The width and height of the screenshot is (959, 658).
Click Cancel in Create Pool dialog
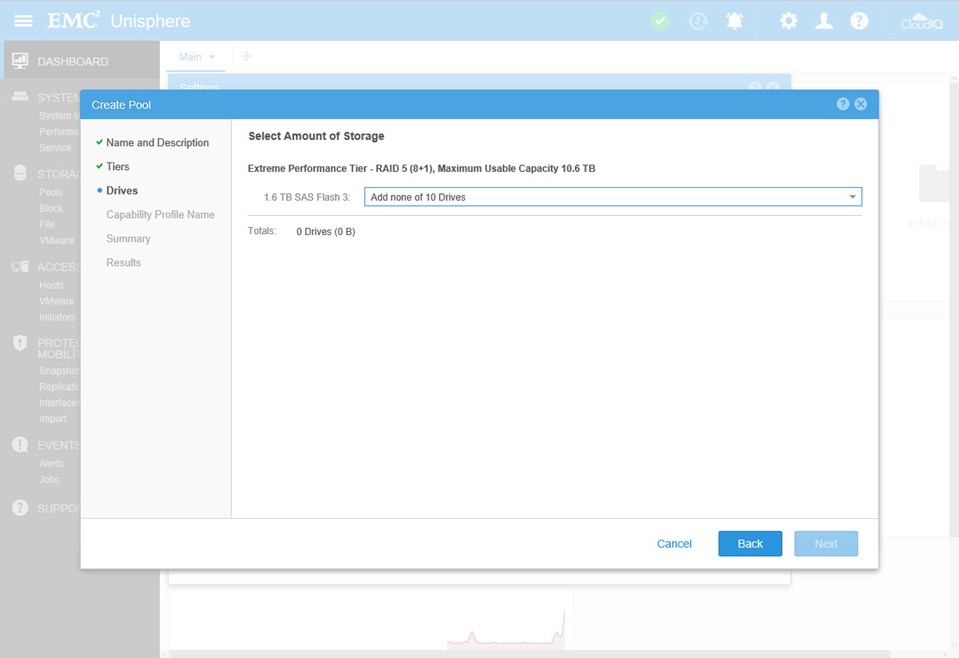click(x=674, y=544)
